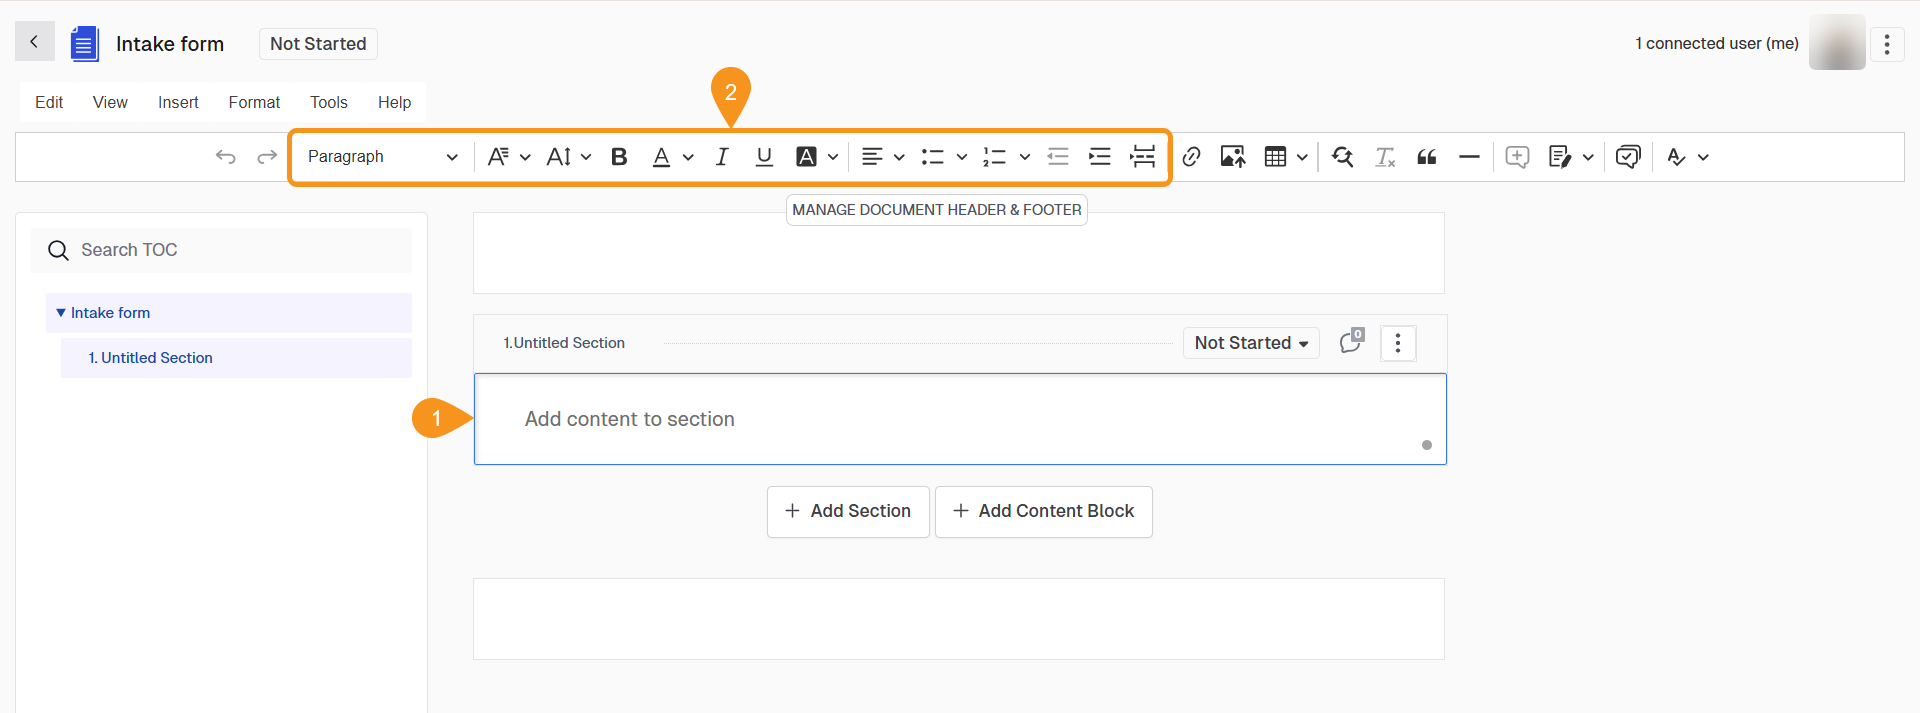
Task: Click the Add Content Block button
Action: pos(1043,511)
